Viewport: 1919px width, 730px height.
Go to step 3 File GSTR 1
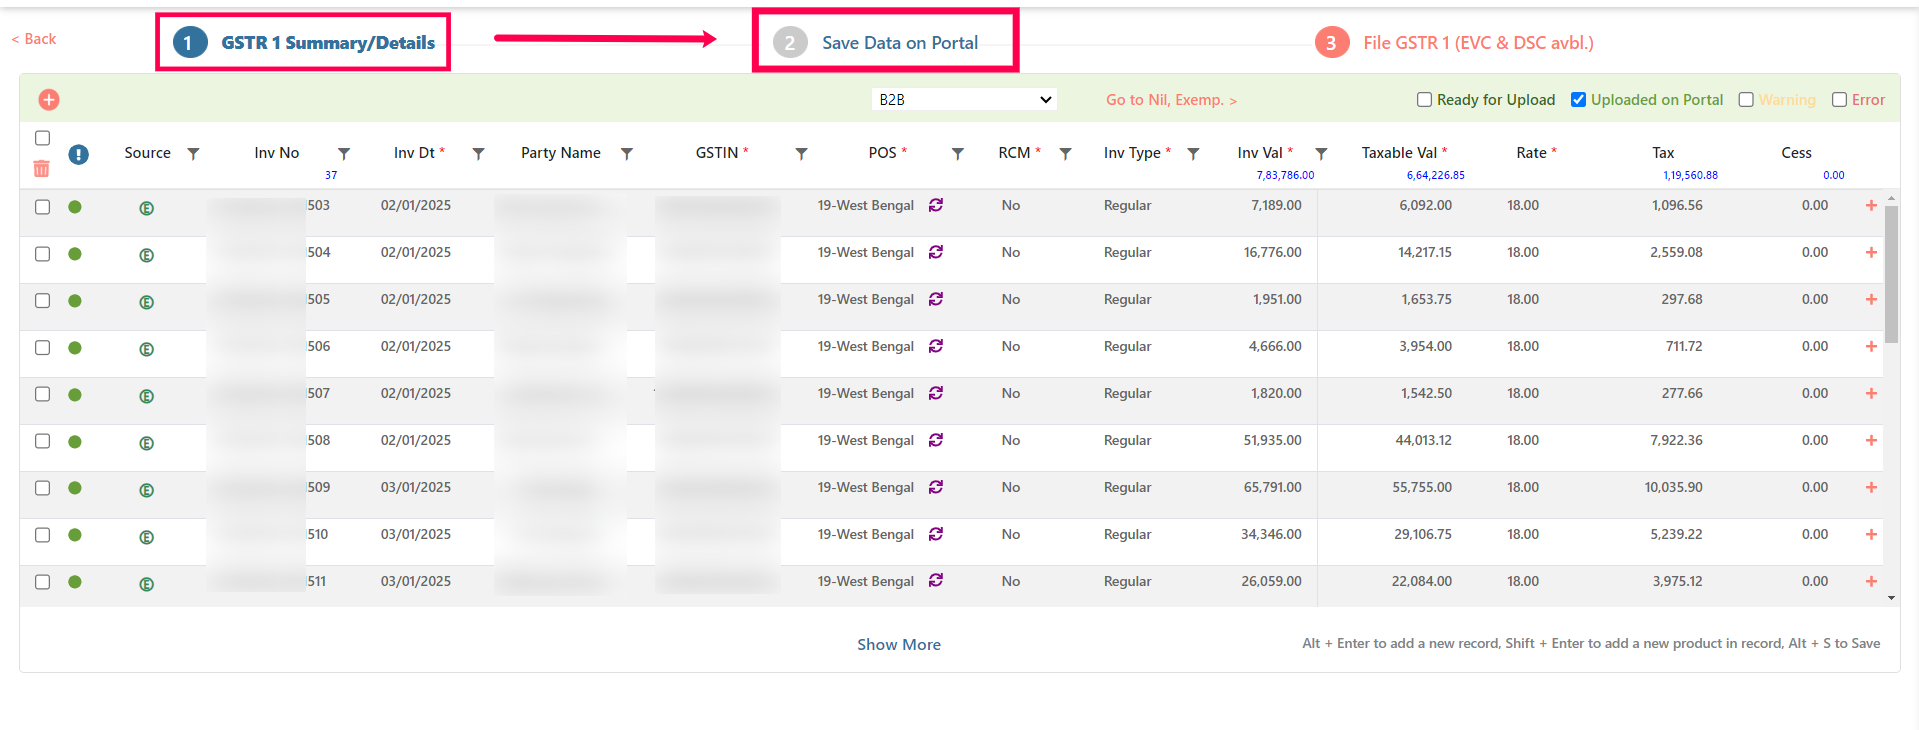tap(1455, 43)
